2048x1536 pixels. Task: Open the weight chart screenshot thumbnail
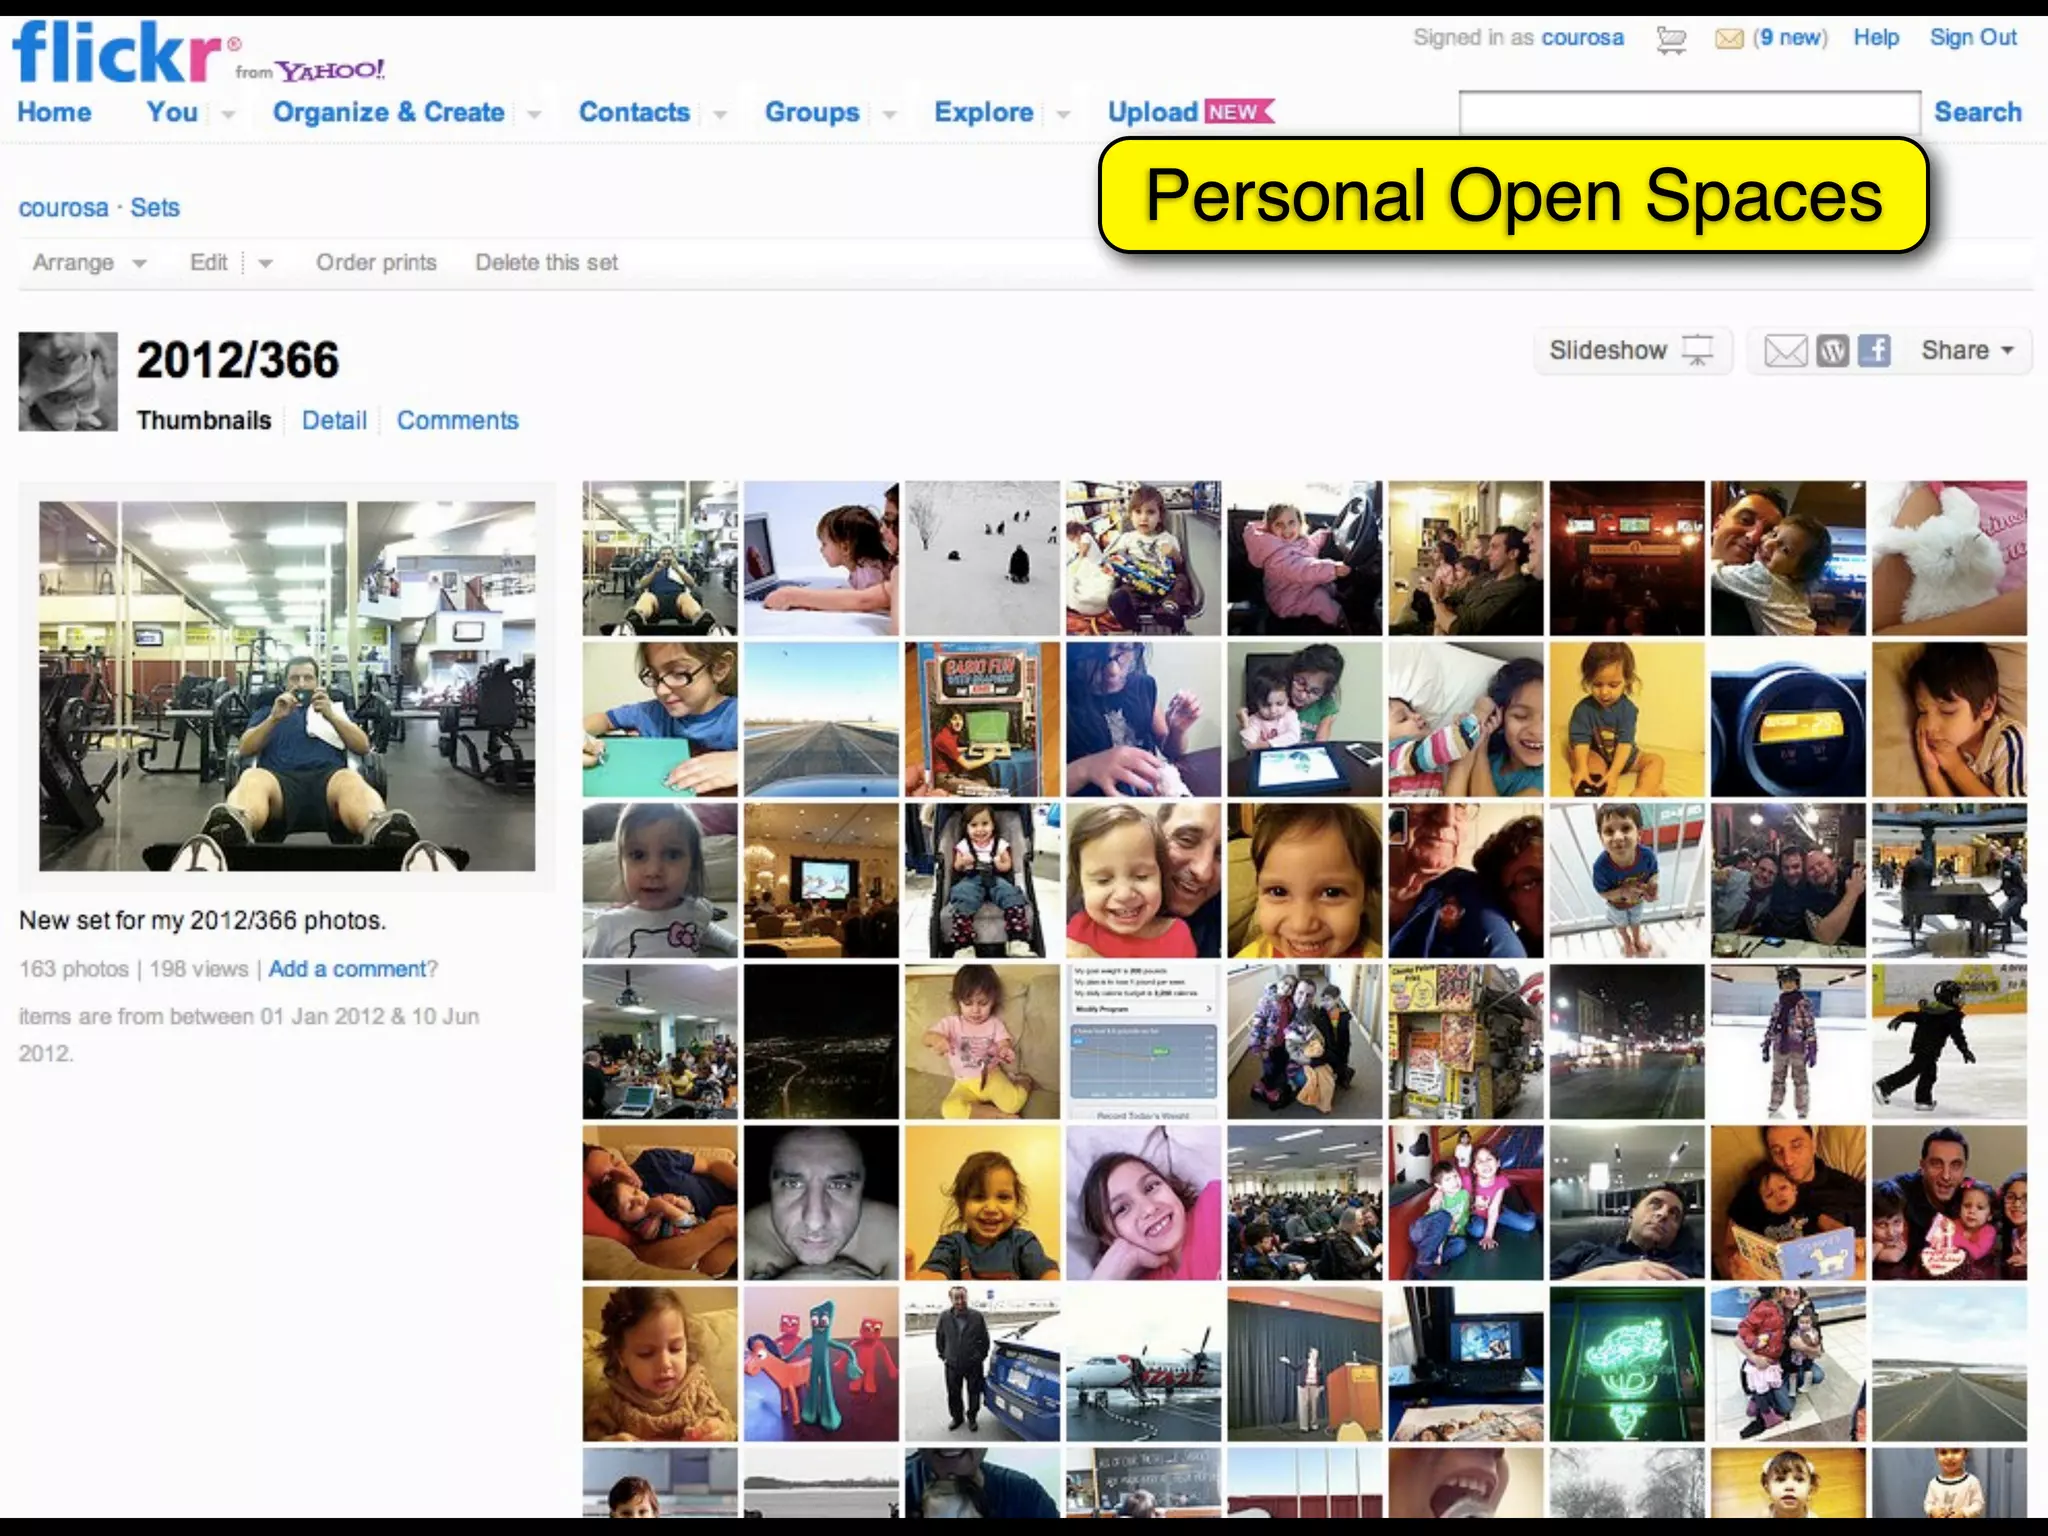coord(1143,1041)
